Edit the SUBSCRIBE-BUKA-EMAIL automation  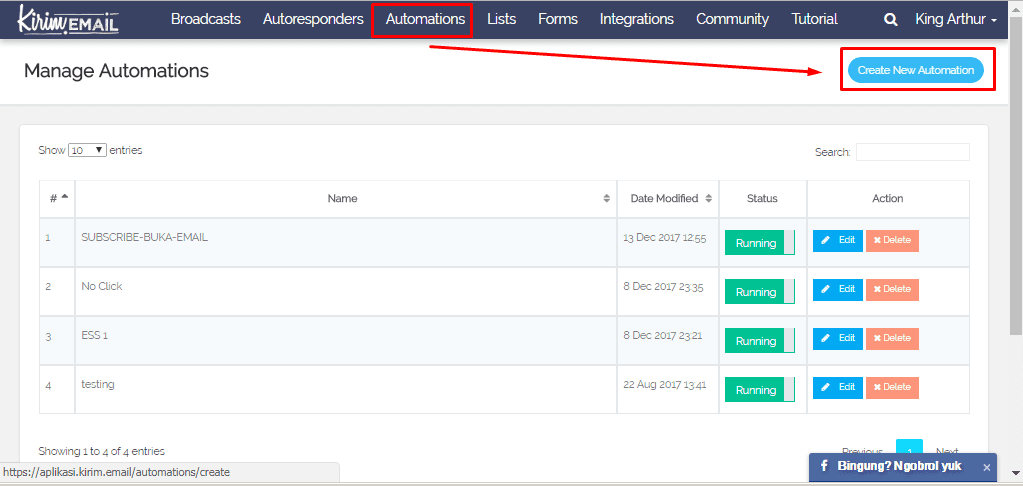point(837,240)
